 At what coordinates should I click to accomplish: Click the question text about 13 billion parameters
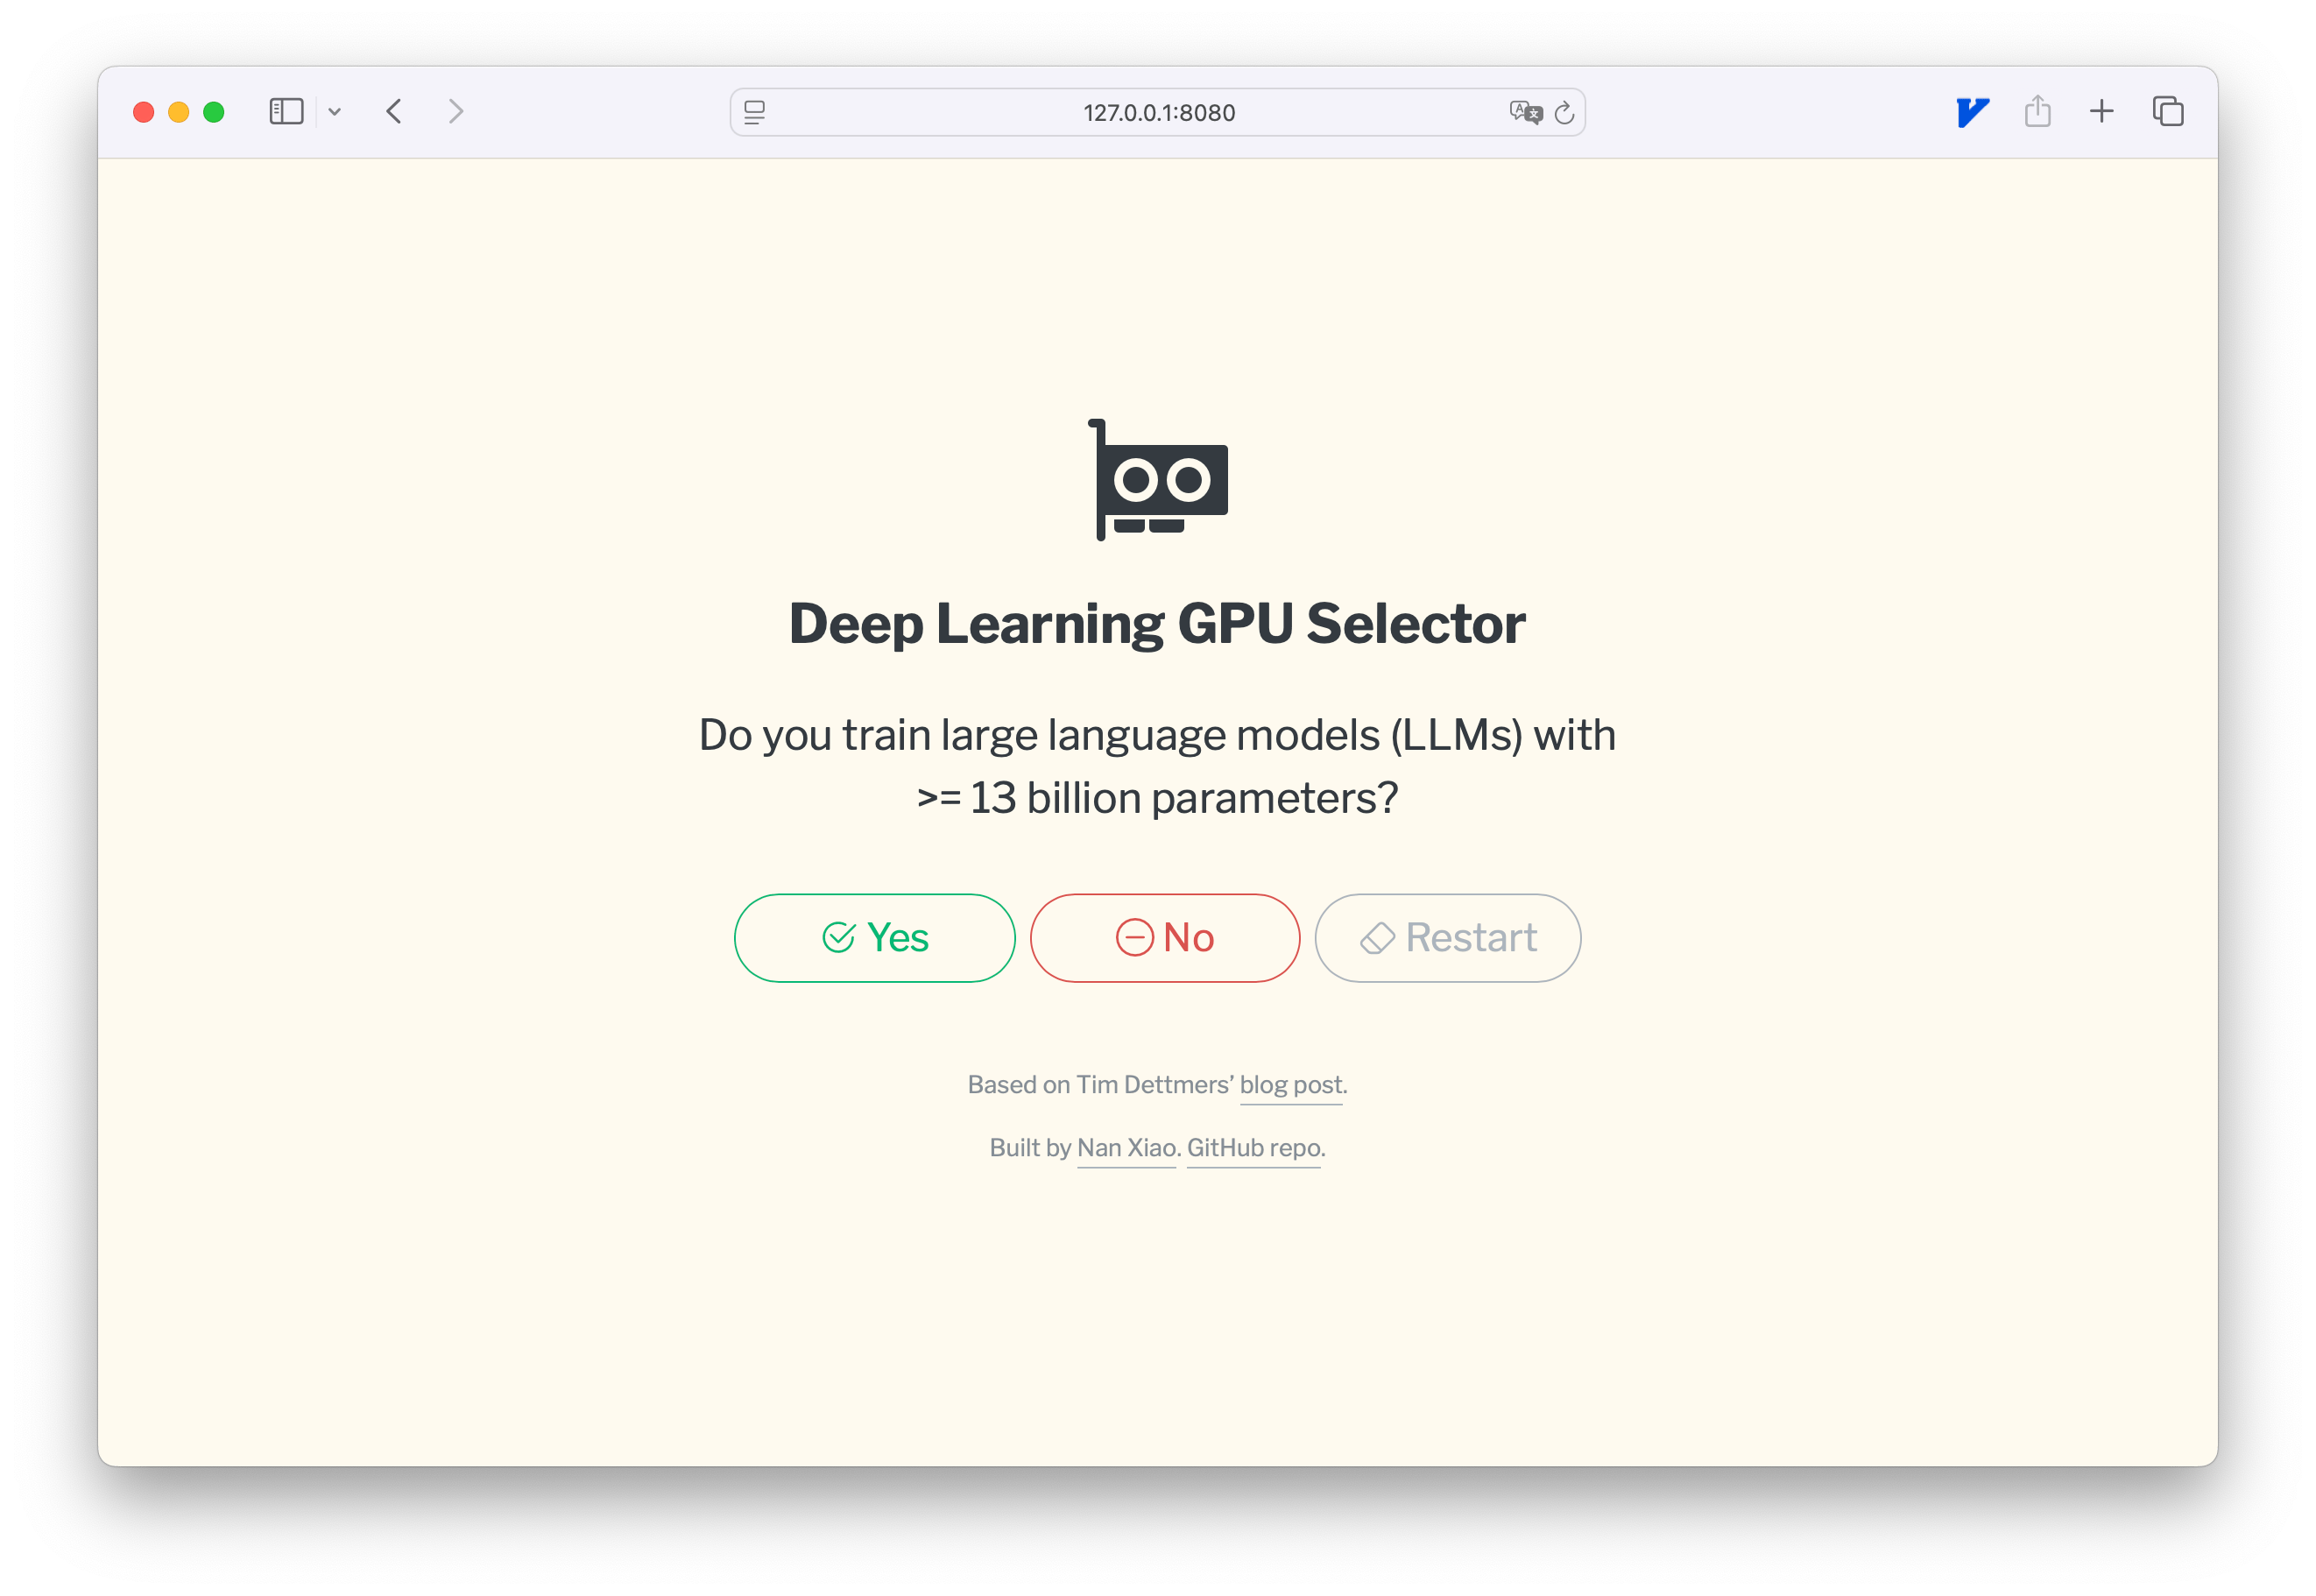(x=1157, y=766)
